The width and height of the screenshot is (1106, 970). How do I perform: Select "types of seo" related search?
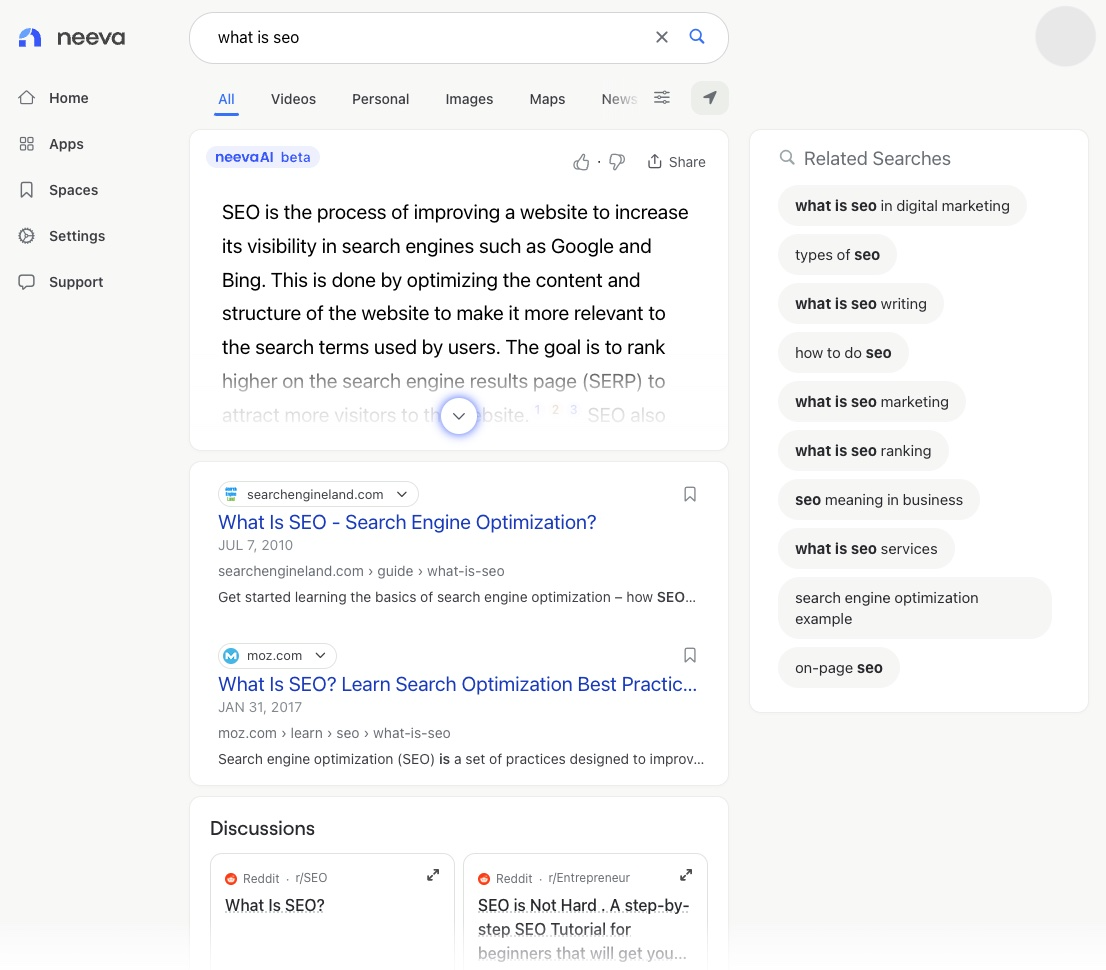point(837,255)
